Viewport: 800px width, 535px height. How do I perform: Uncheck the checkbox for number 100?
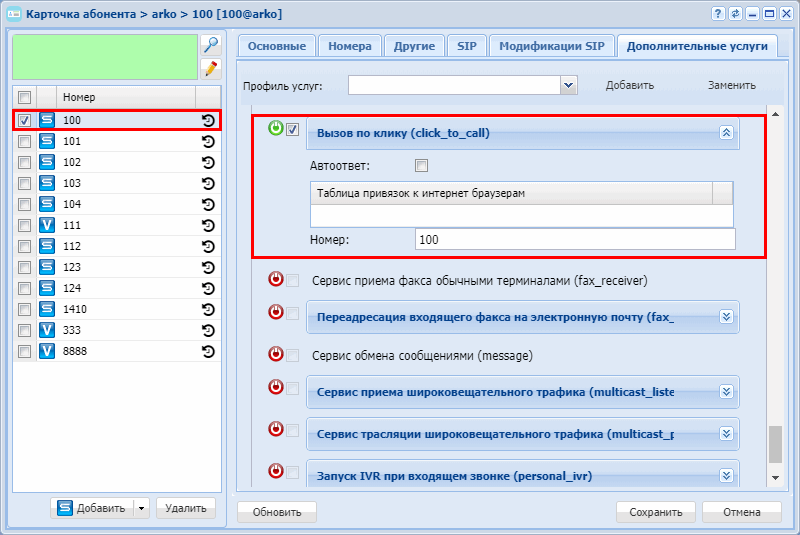24,120
